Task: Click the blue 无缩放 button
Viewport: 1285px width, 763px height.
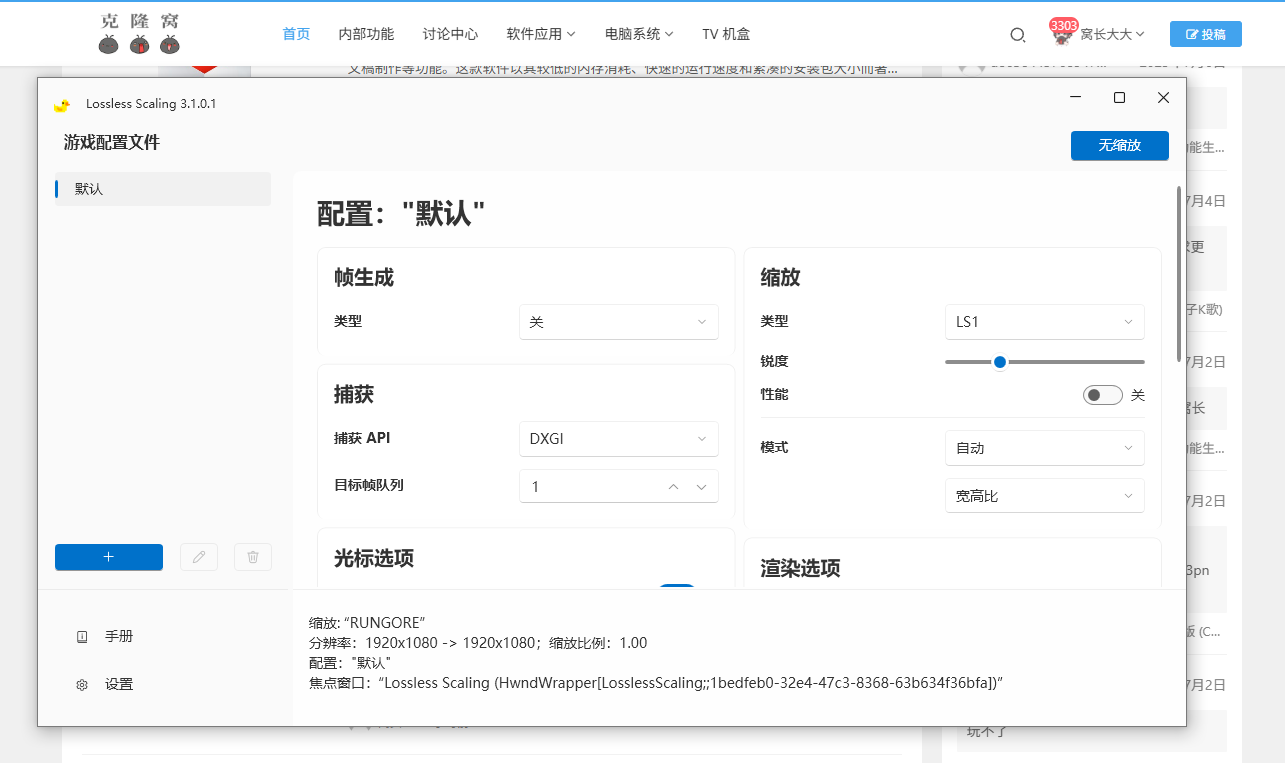Action: [1119, 145]
